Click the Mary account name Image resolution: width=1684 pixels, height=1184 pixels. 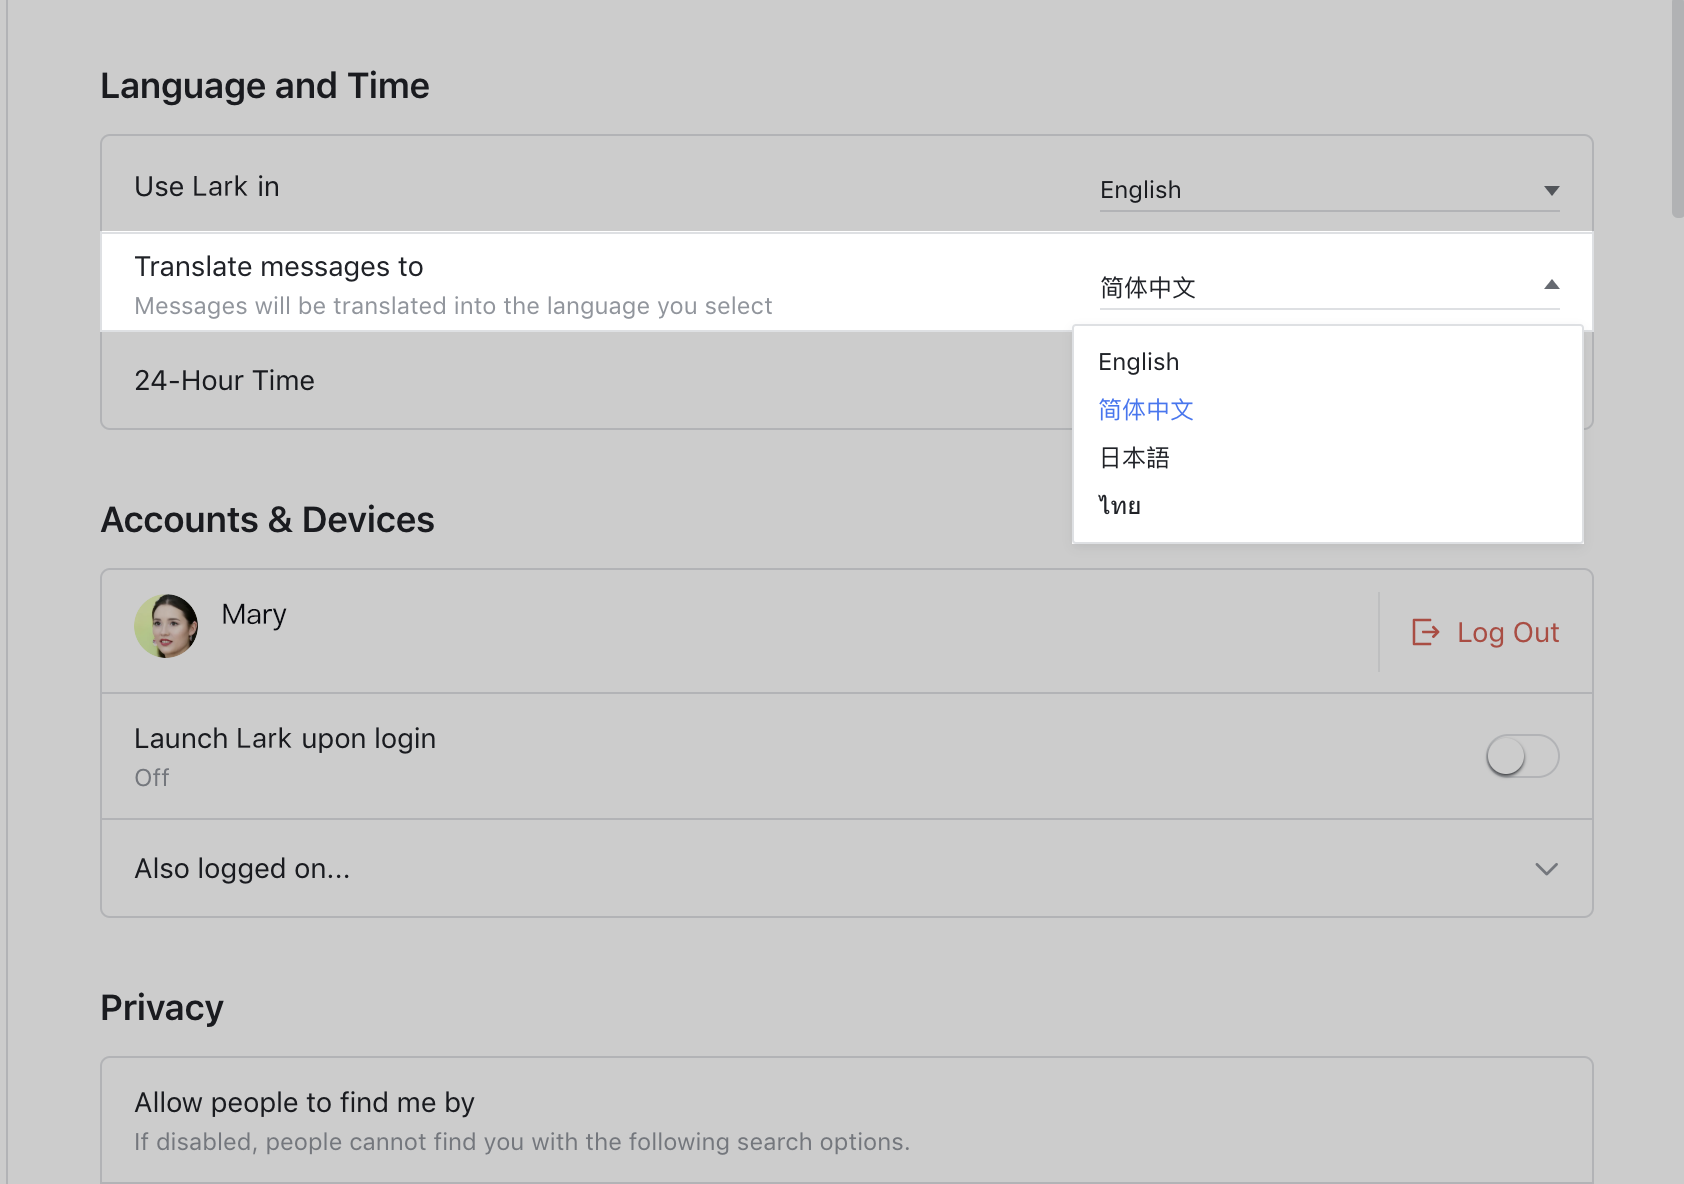pyautogui.click(x=254, y=614)
